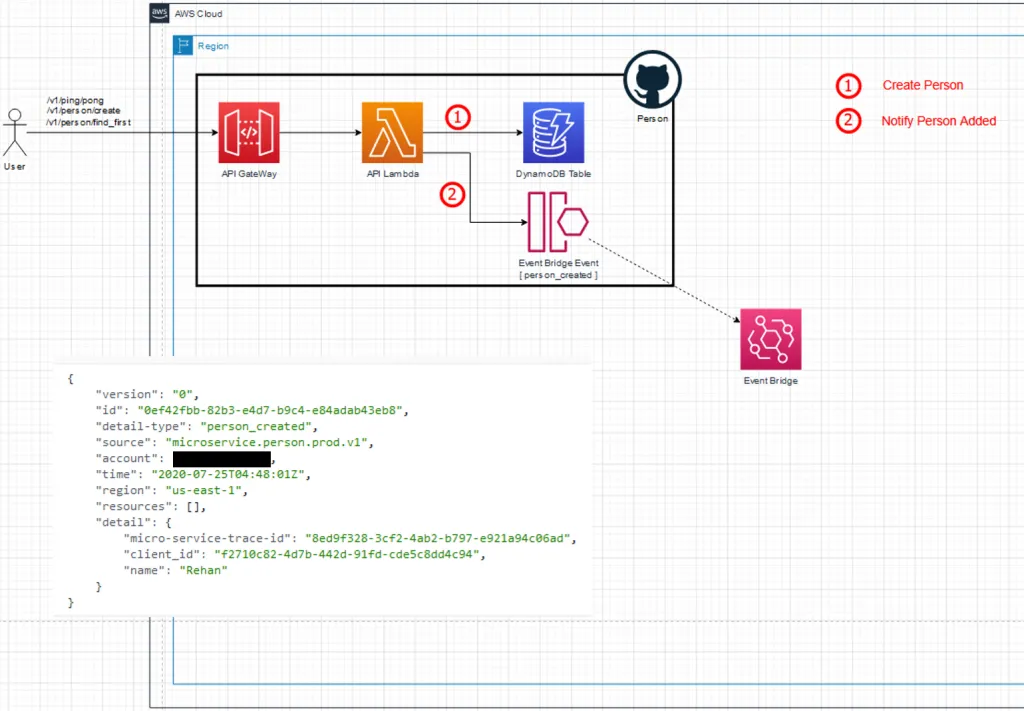Viewport: 1024px width, 711px height.
Task: Select circle 1 on the Lambda to DynamoDB arrow
Action: (x=457, y=117)
